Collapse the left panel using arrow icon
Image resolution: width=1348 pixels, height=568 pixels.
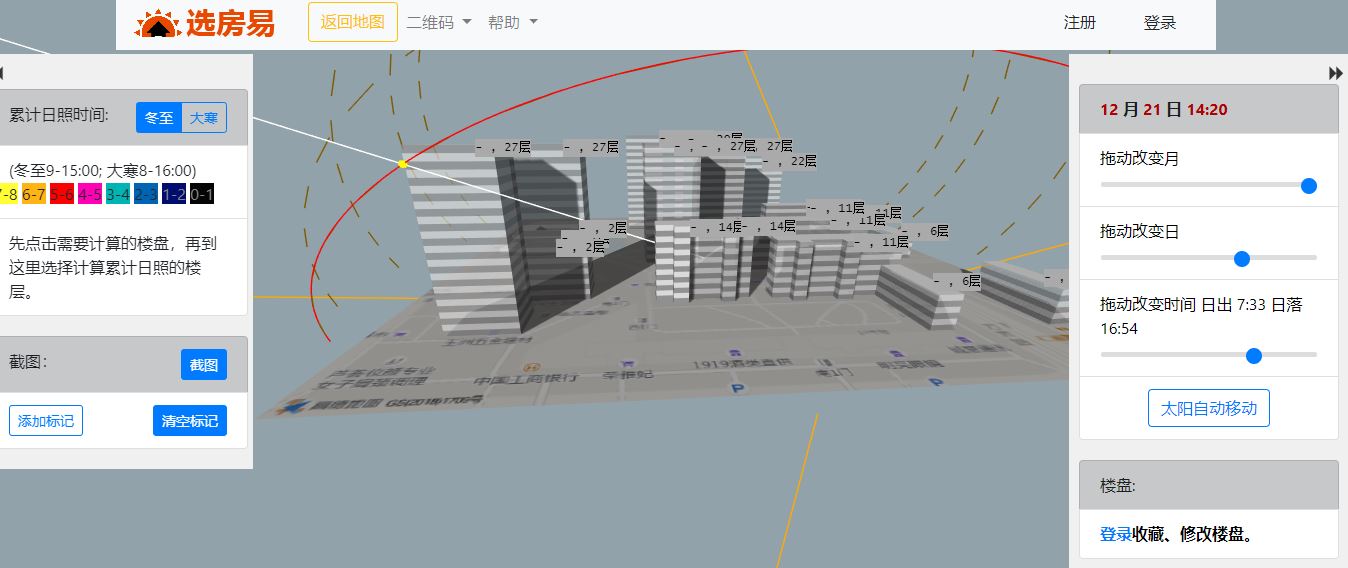point(2,73)
